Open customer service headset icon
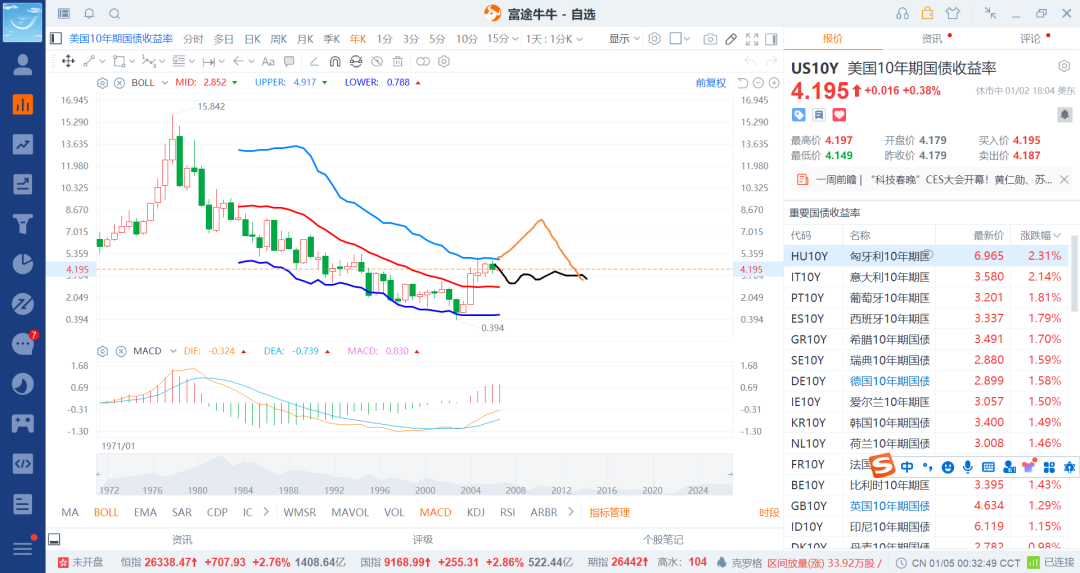 pos(902,13)
